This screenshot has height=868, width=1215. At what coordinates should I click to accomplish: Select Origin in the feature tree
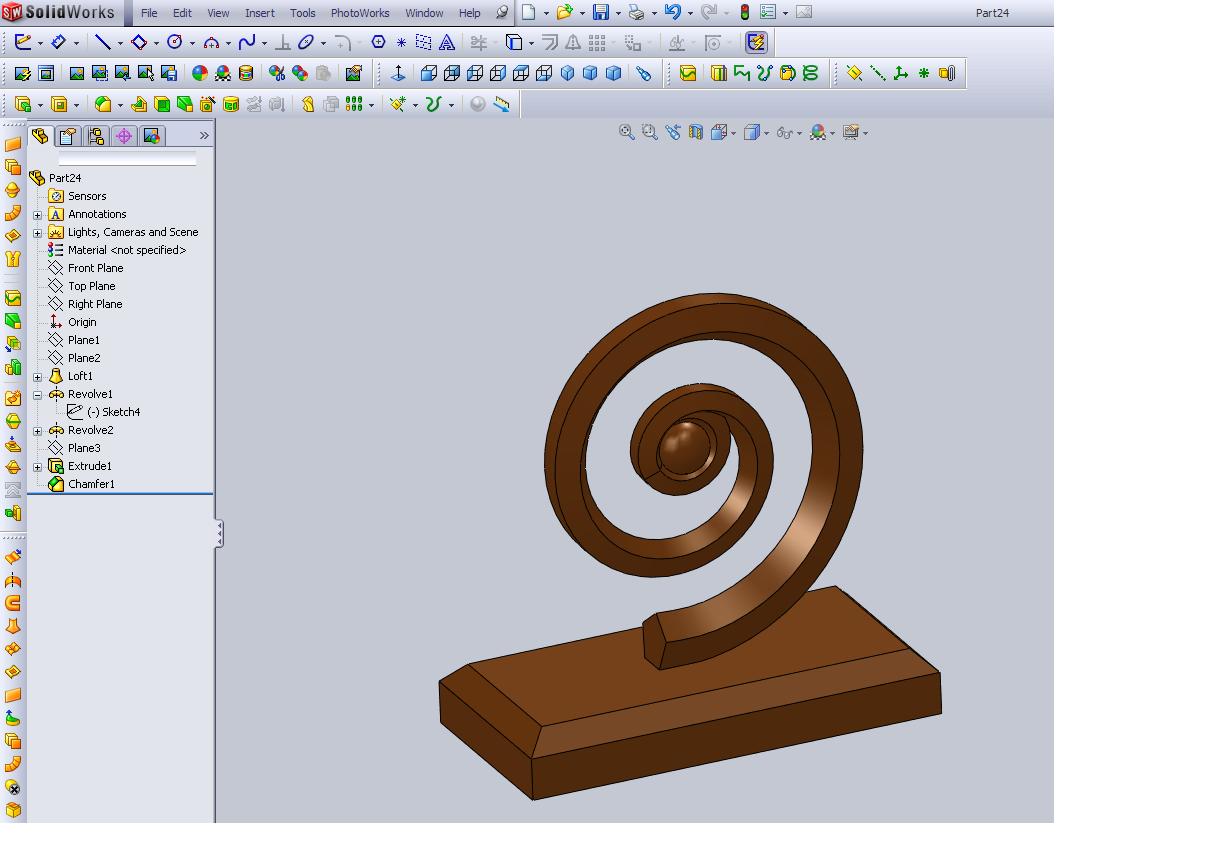pos(82,322)
